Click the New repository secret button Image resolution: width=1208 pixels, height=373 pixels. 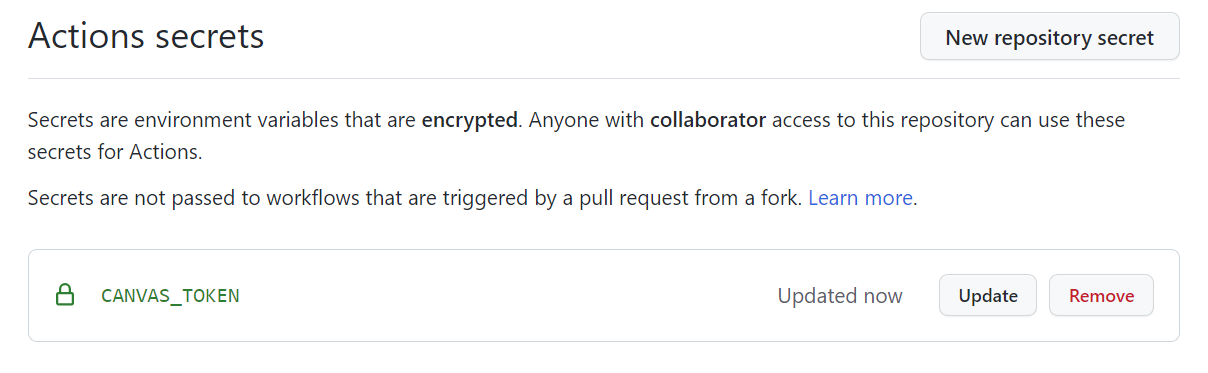coord(1049,38)
